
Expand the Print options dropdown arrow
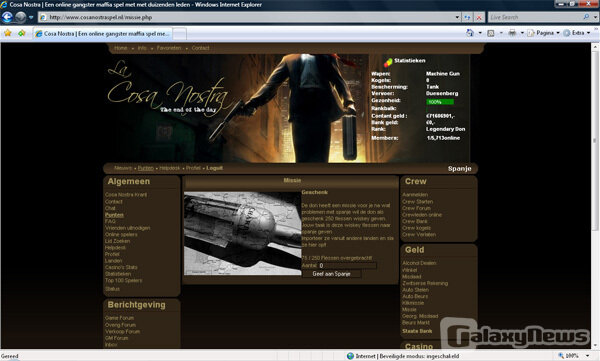[x=522, y=33]
